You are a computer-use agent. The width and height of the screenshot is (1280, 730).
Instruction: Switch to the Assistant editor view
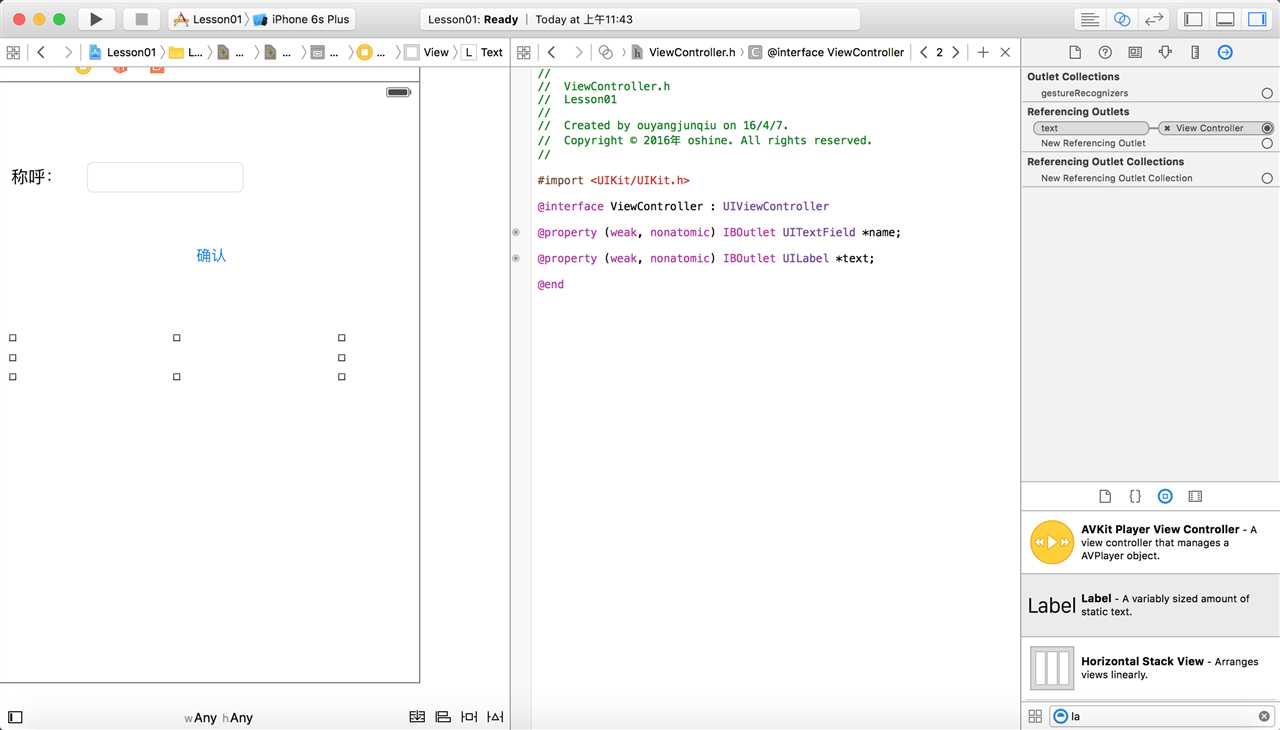tap(1122, 19)
